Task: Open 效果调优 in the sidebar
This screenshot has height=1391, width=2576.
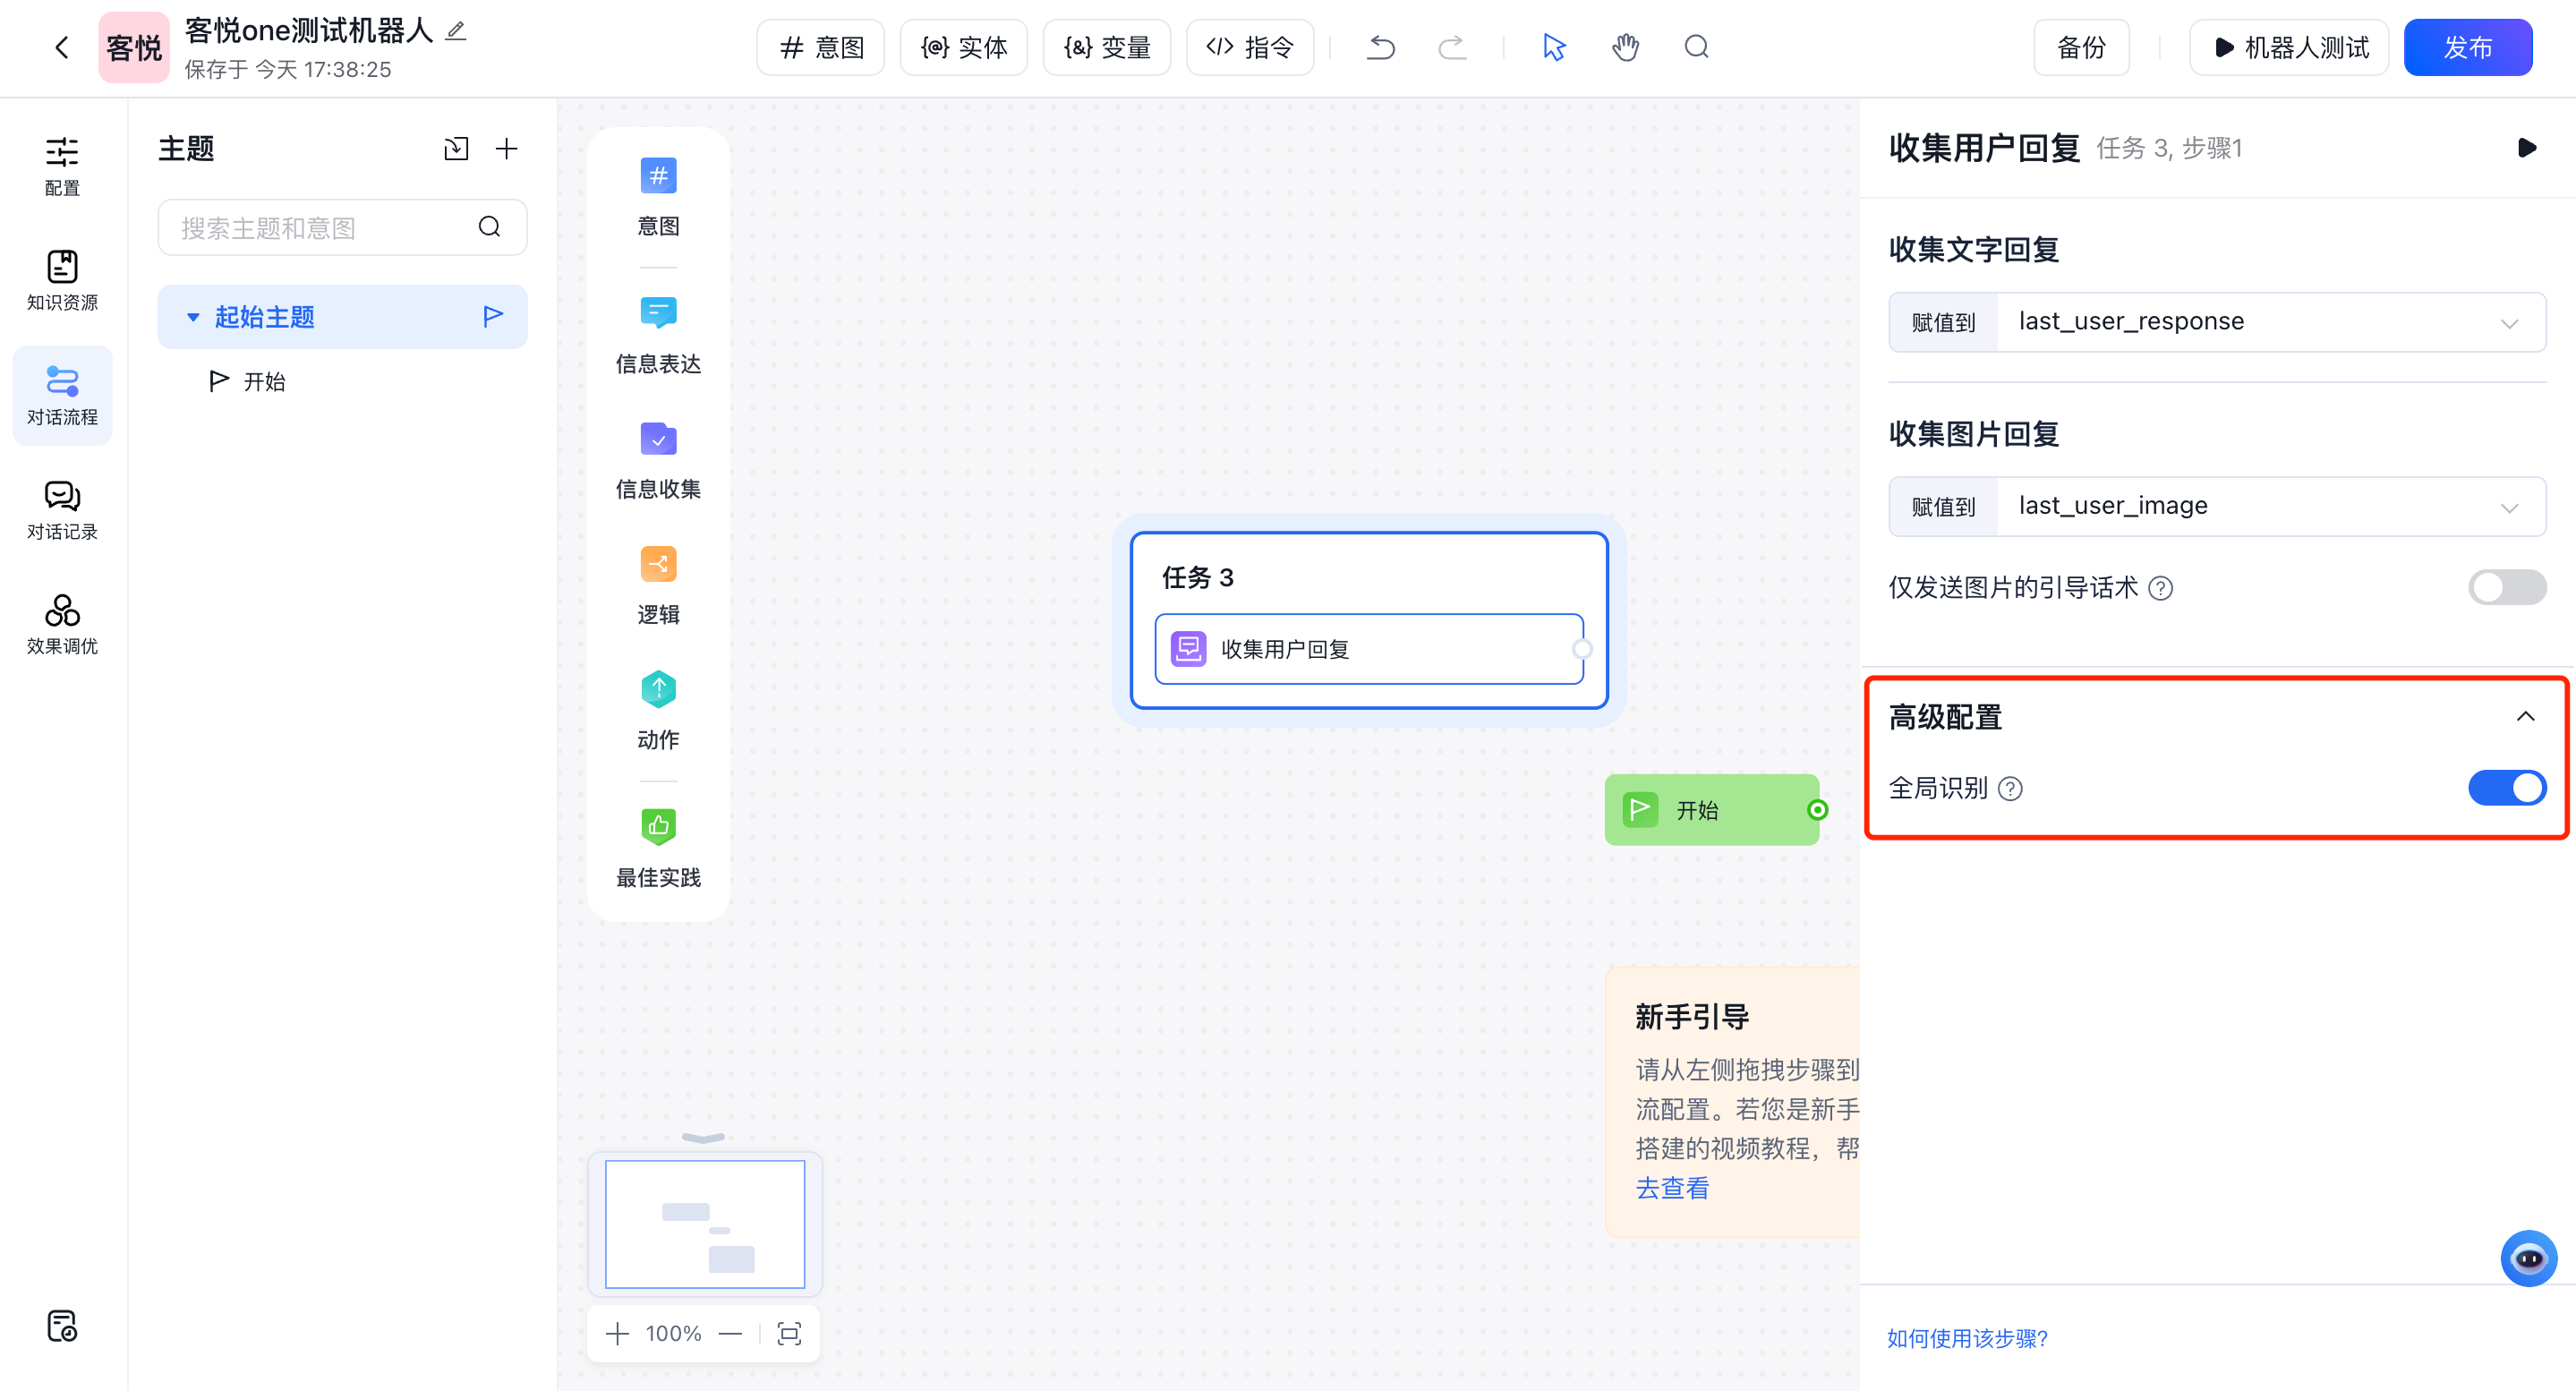Action: tap(61, 622)
